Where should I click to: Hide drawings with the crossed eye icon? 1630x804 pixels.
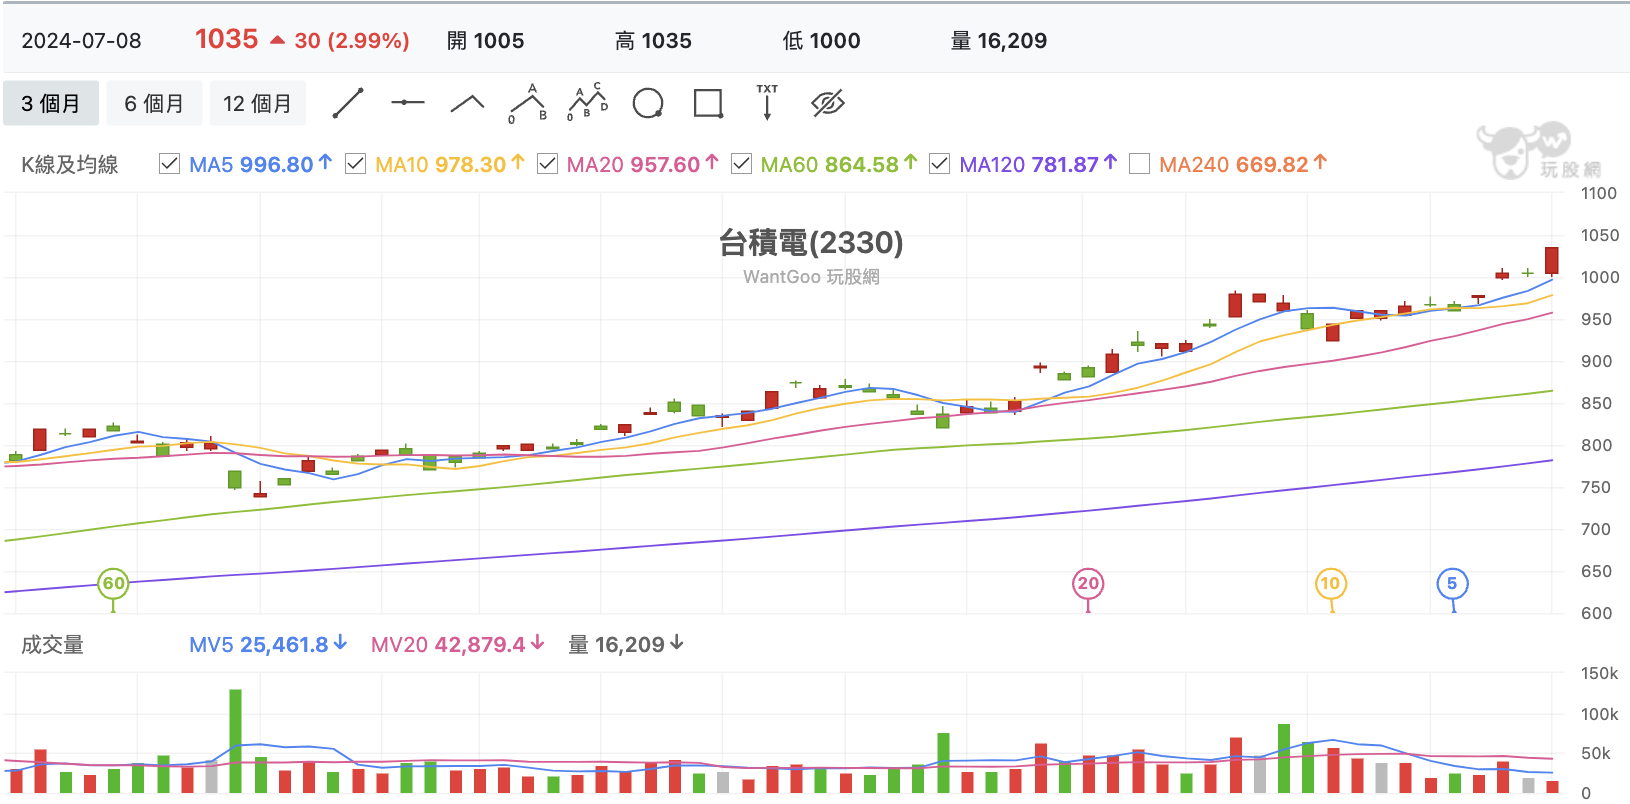(x=828, y=103)
